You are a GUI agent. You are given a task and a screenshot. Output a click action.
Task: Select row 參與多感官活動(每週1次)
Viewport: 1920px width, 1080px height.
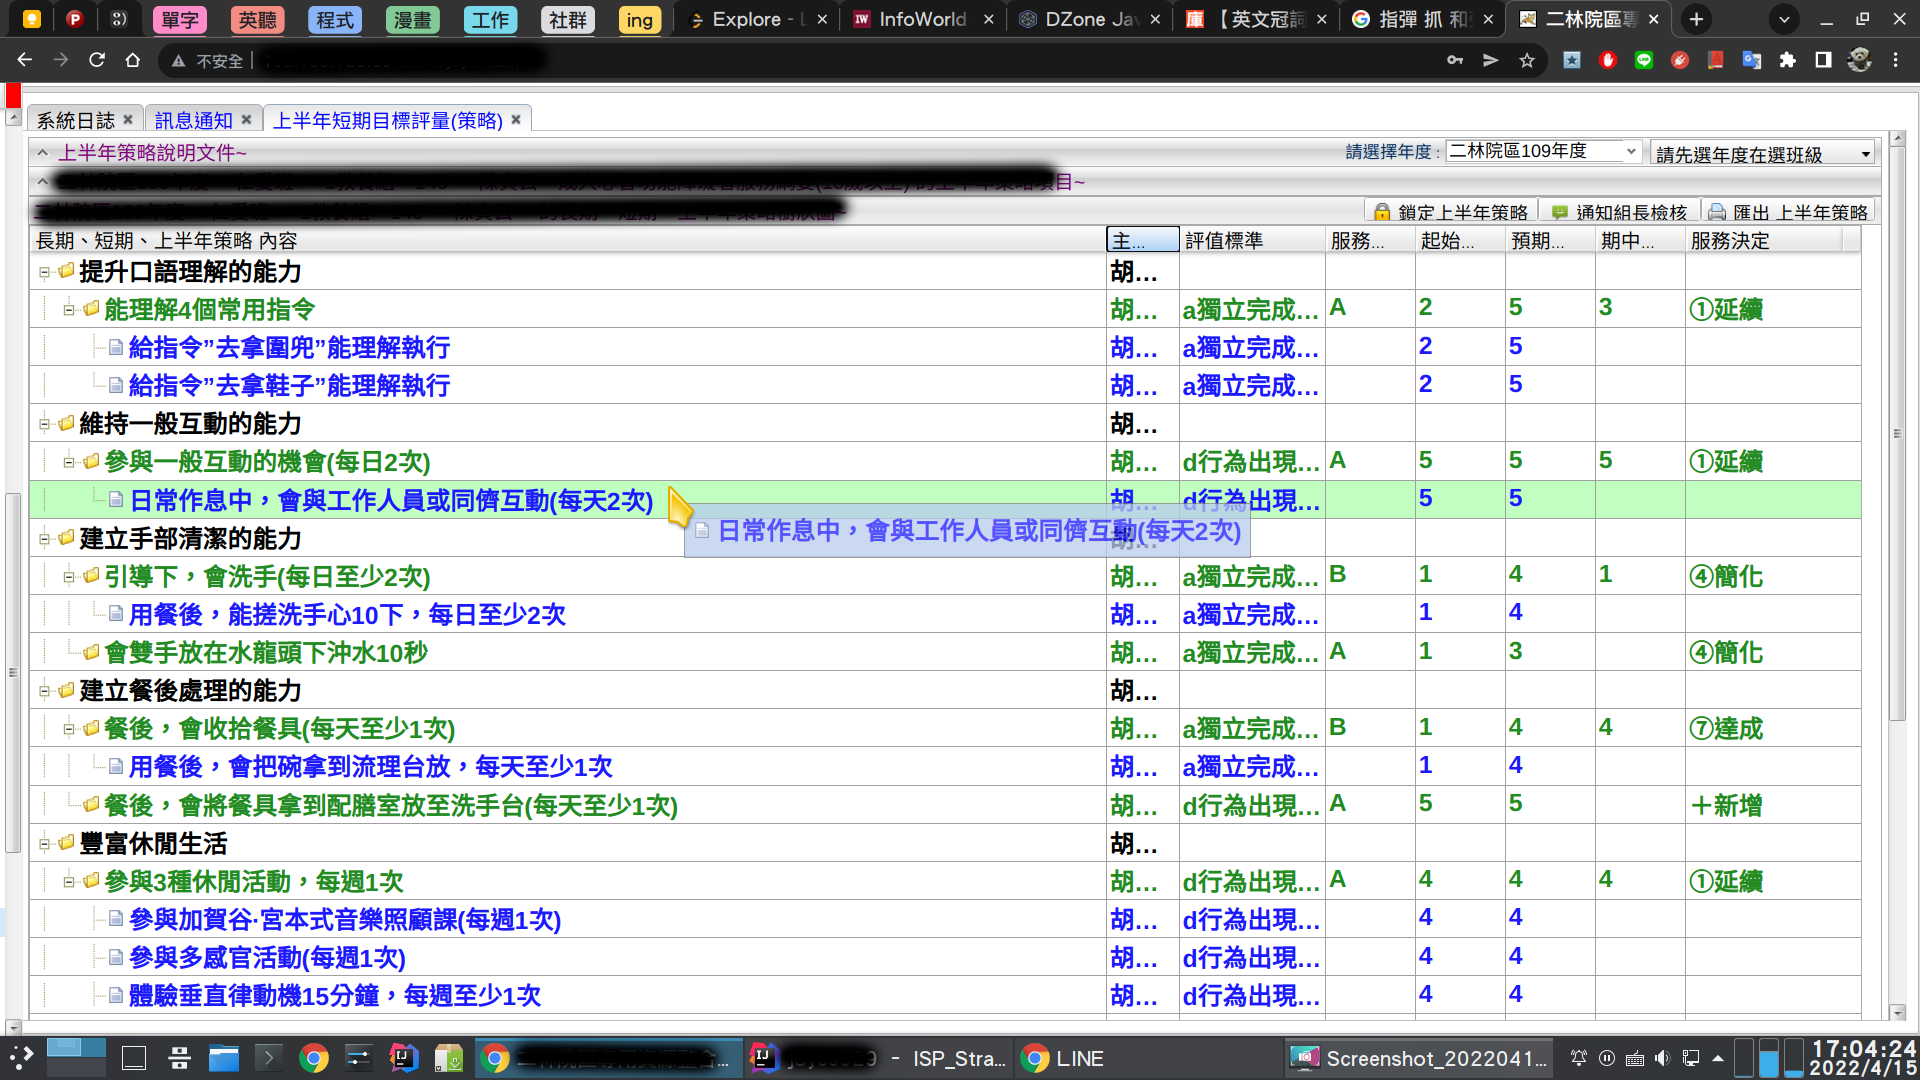pos(945,958)
